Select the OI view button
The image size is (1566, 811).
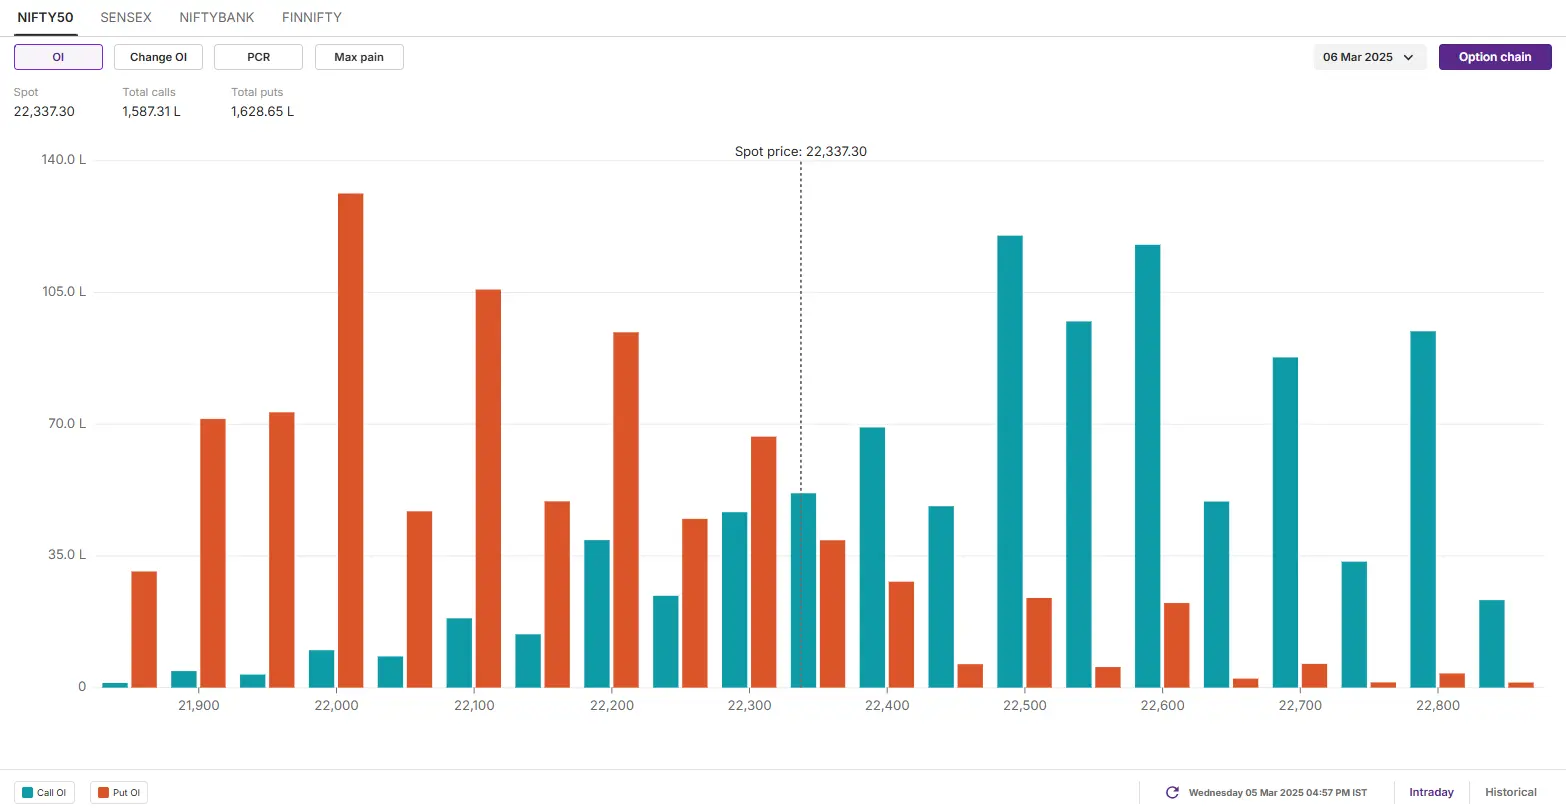(x=58, y=57)
